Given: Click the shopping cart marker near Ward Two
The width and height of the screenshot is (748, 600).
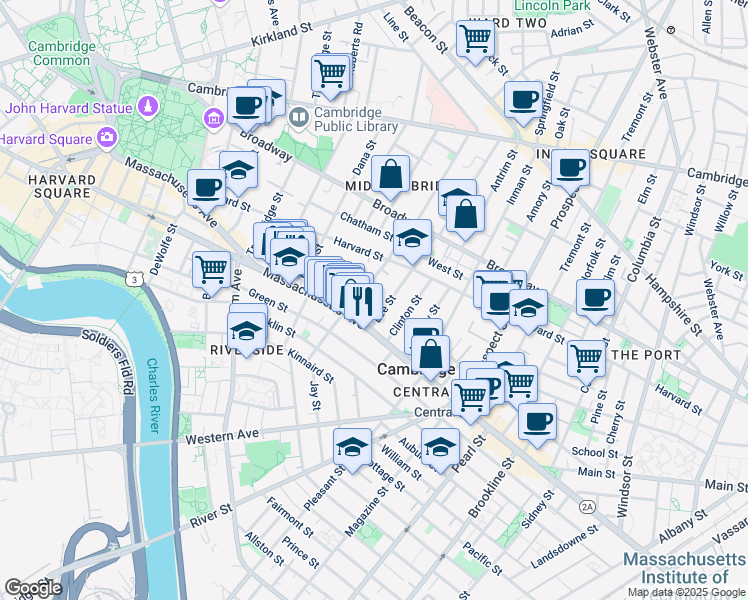Looking at the screenshot, I should point(475,42).
